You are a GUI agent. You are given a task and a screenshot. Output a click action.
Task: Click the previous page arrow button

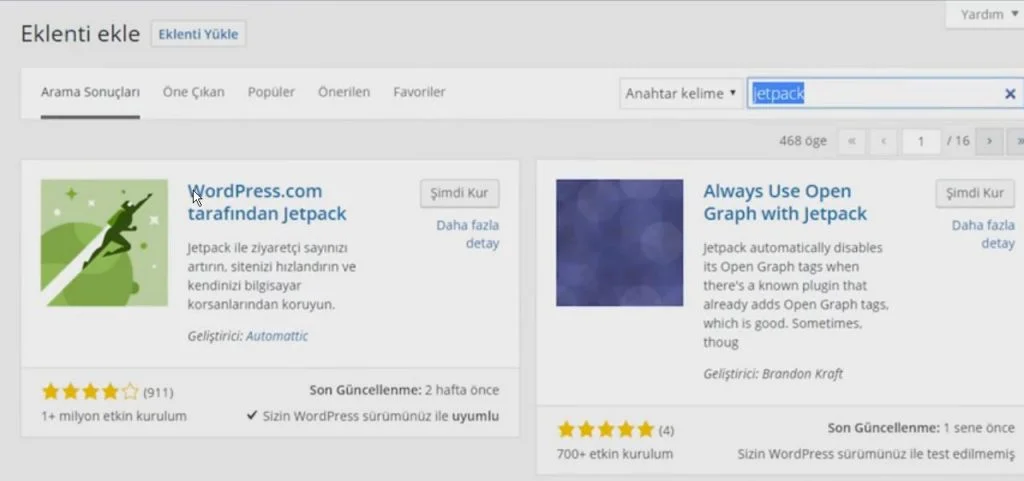883,141
